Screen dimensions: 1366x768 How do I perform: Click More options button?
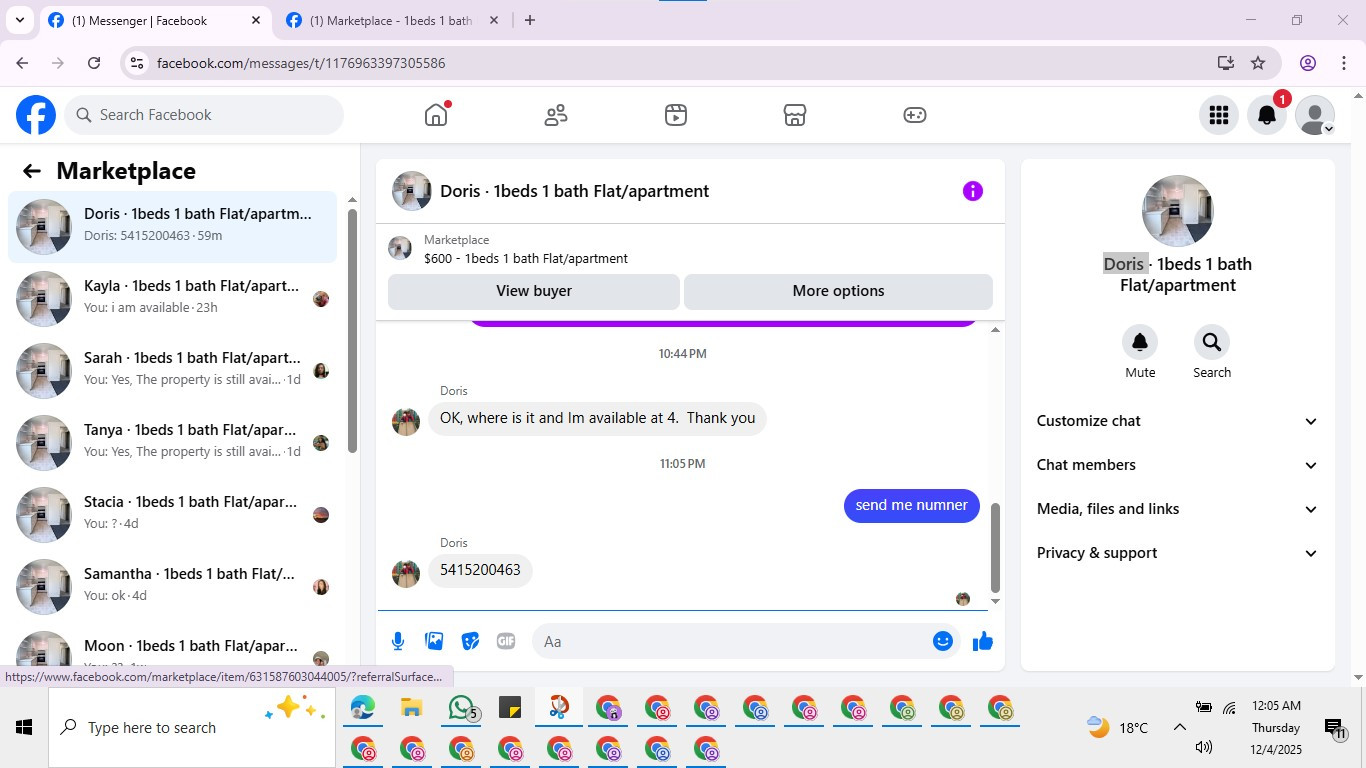[x=838, y=291]
